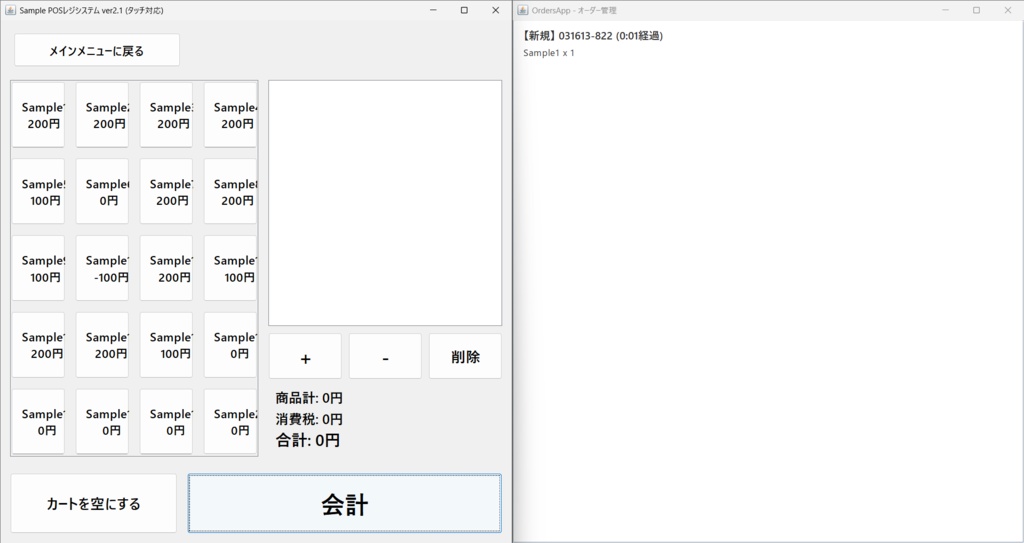Select the Sample4 200円 product button
The width and height of the screenshot is (1024, 543).
[x=231, y=115]
